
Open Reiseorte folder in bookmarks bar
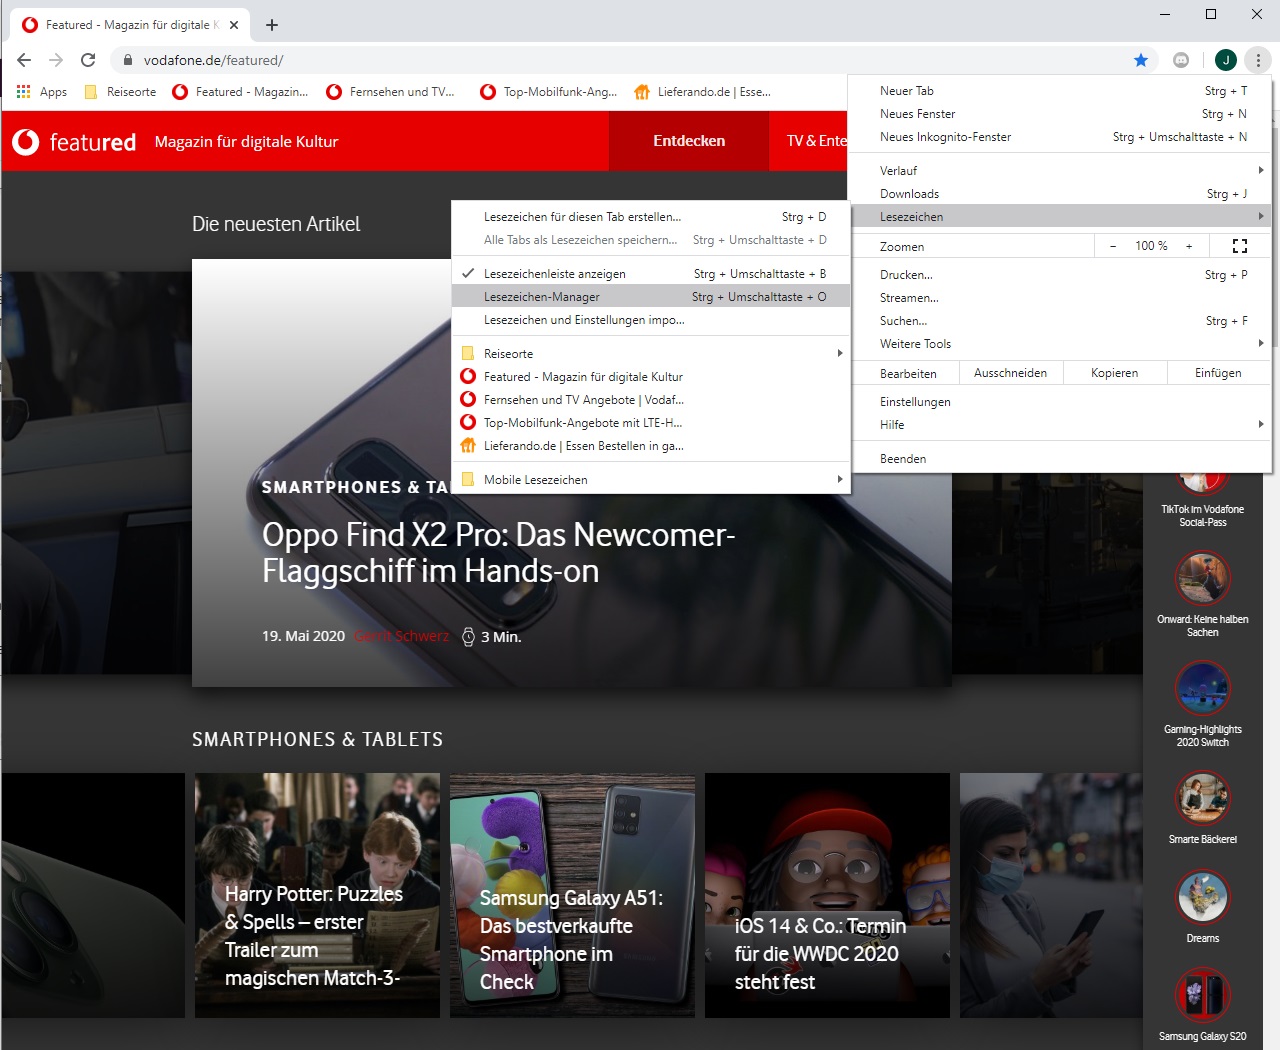(120, 92)
